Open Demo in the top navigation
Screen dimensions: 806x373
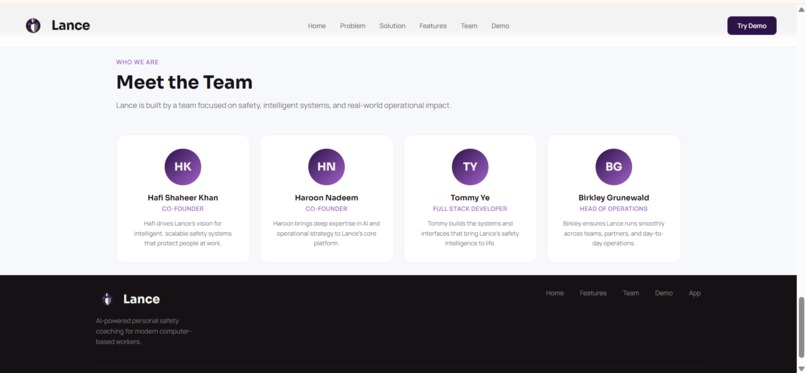pyautogui.click(x=500, y=26)
